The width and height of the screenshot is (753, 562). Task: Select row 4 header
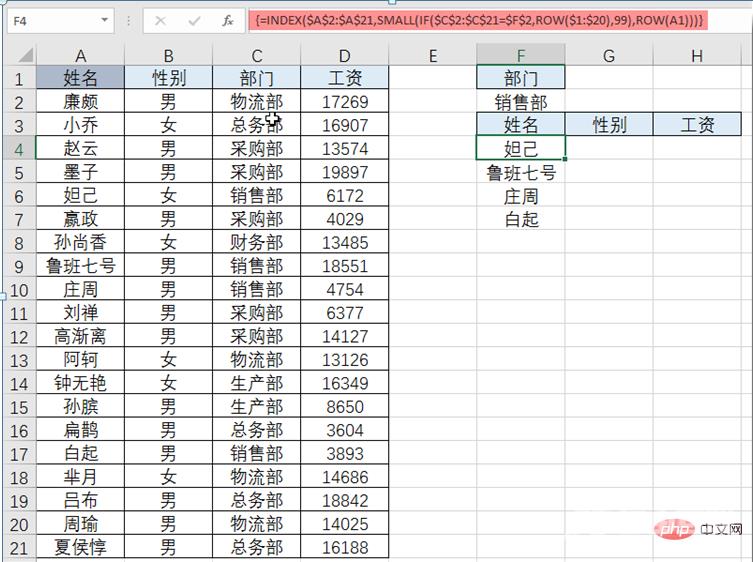coord(19,148)
